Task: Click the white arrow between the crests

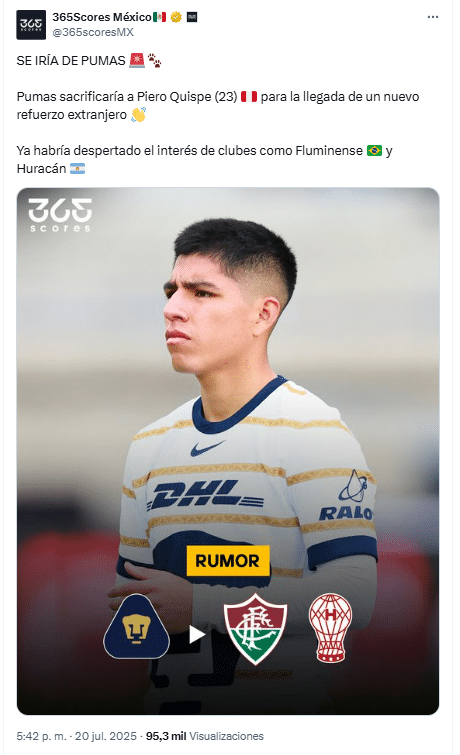Action: click(x=197, y=635)
